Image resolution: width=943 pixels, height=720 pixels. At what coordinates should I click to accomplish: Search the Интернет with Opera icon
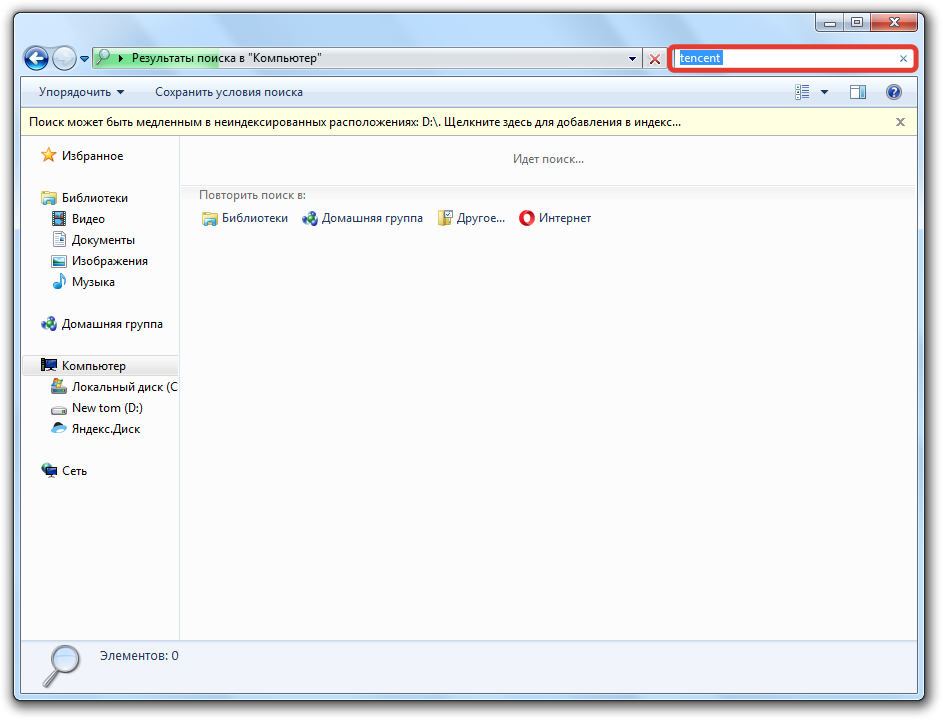pyautogui.click(x=555, y=218)
